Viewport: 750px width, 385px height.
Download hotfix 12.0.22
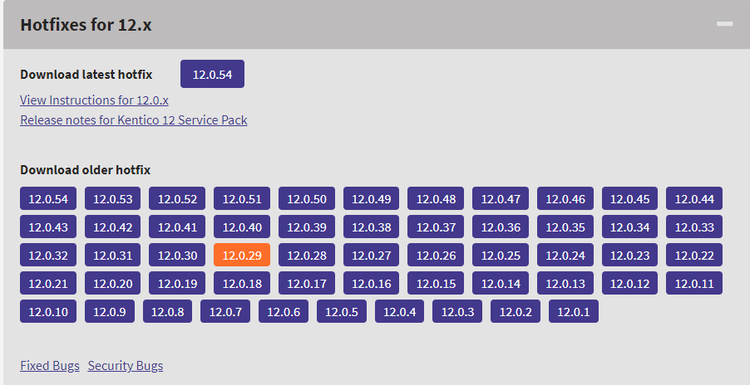click(x=695, y=255)
